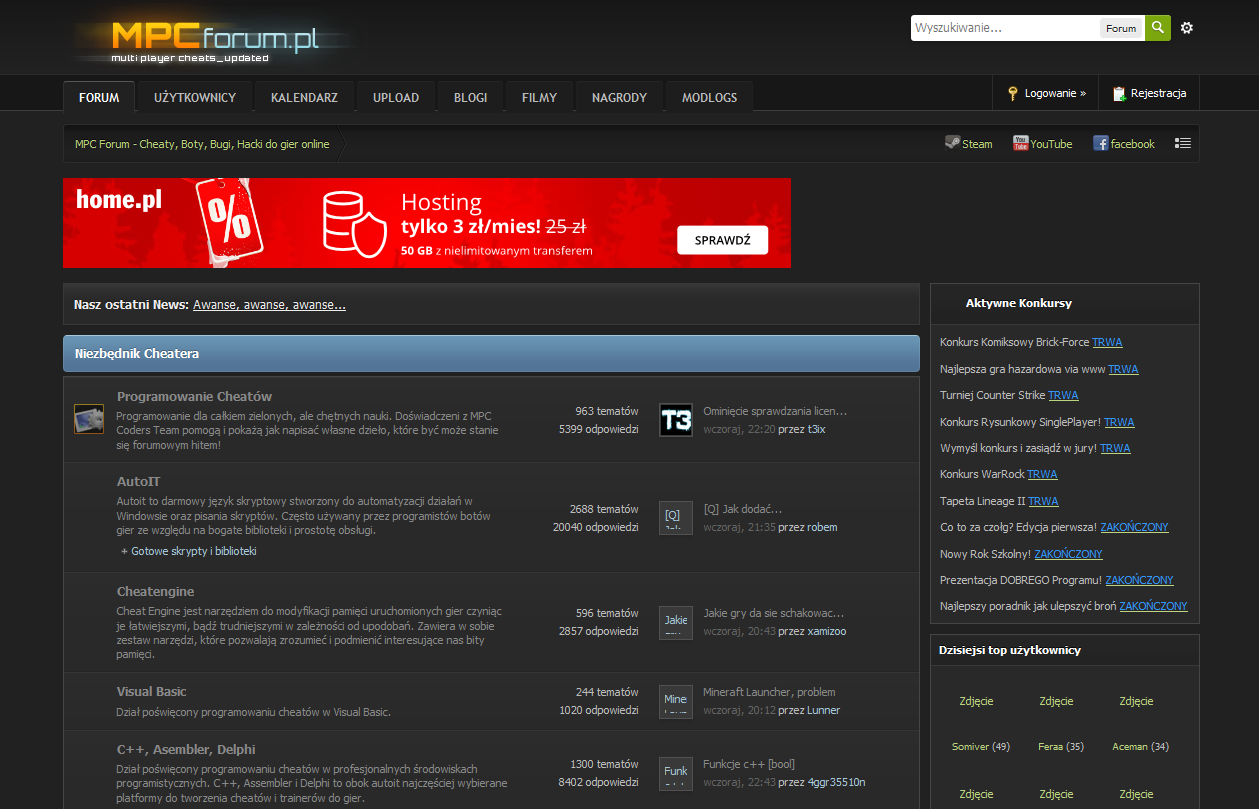Click TRWA link for Turniej Counter Strike
Viewport: 1259px width, 809px height.
coord(1063,395)
